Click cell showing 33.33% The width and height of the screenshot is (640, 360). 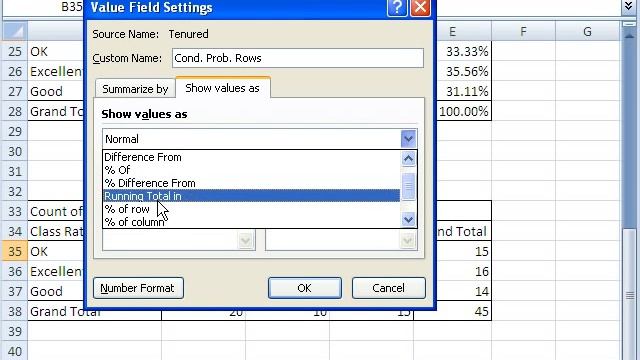click(x=464, y=51)
